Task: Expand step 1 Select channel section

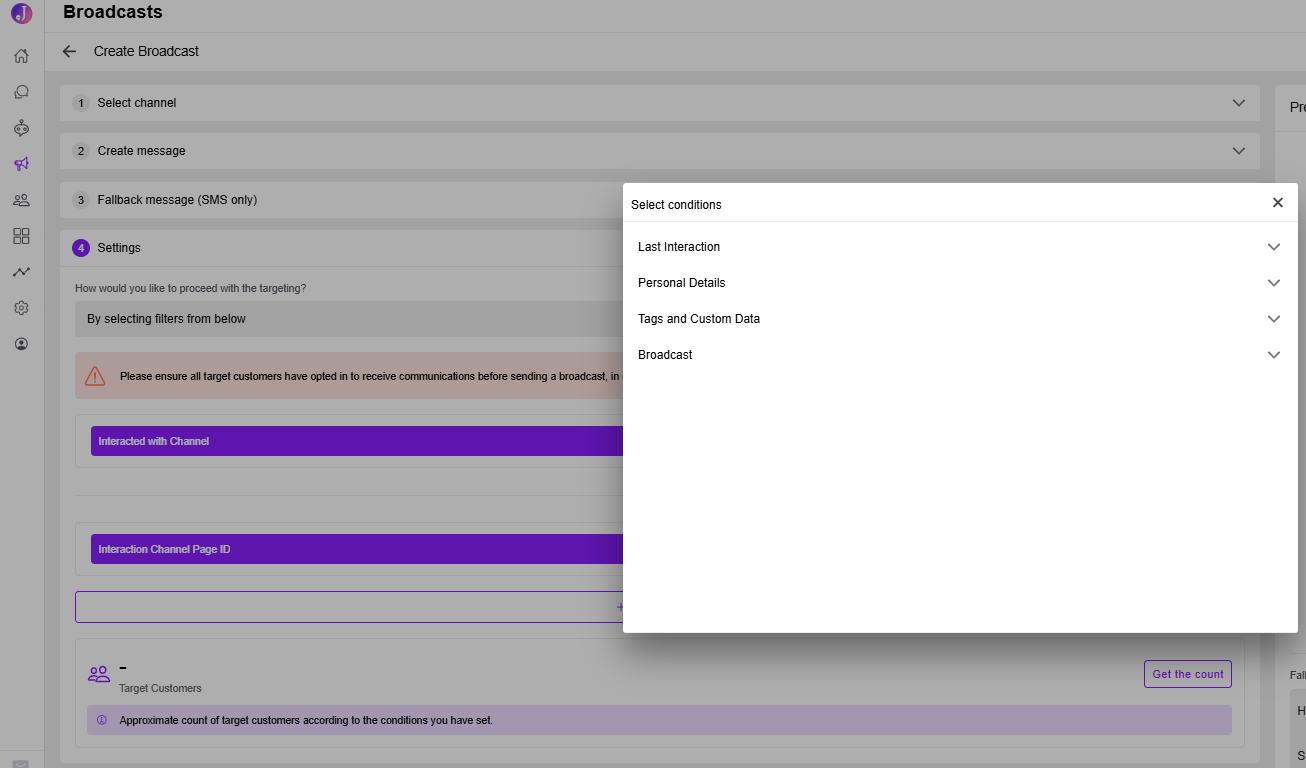Action: coord(660,103)
